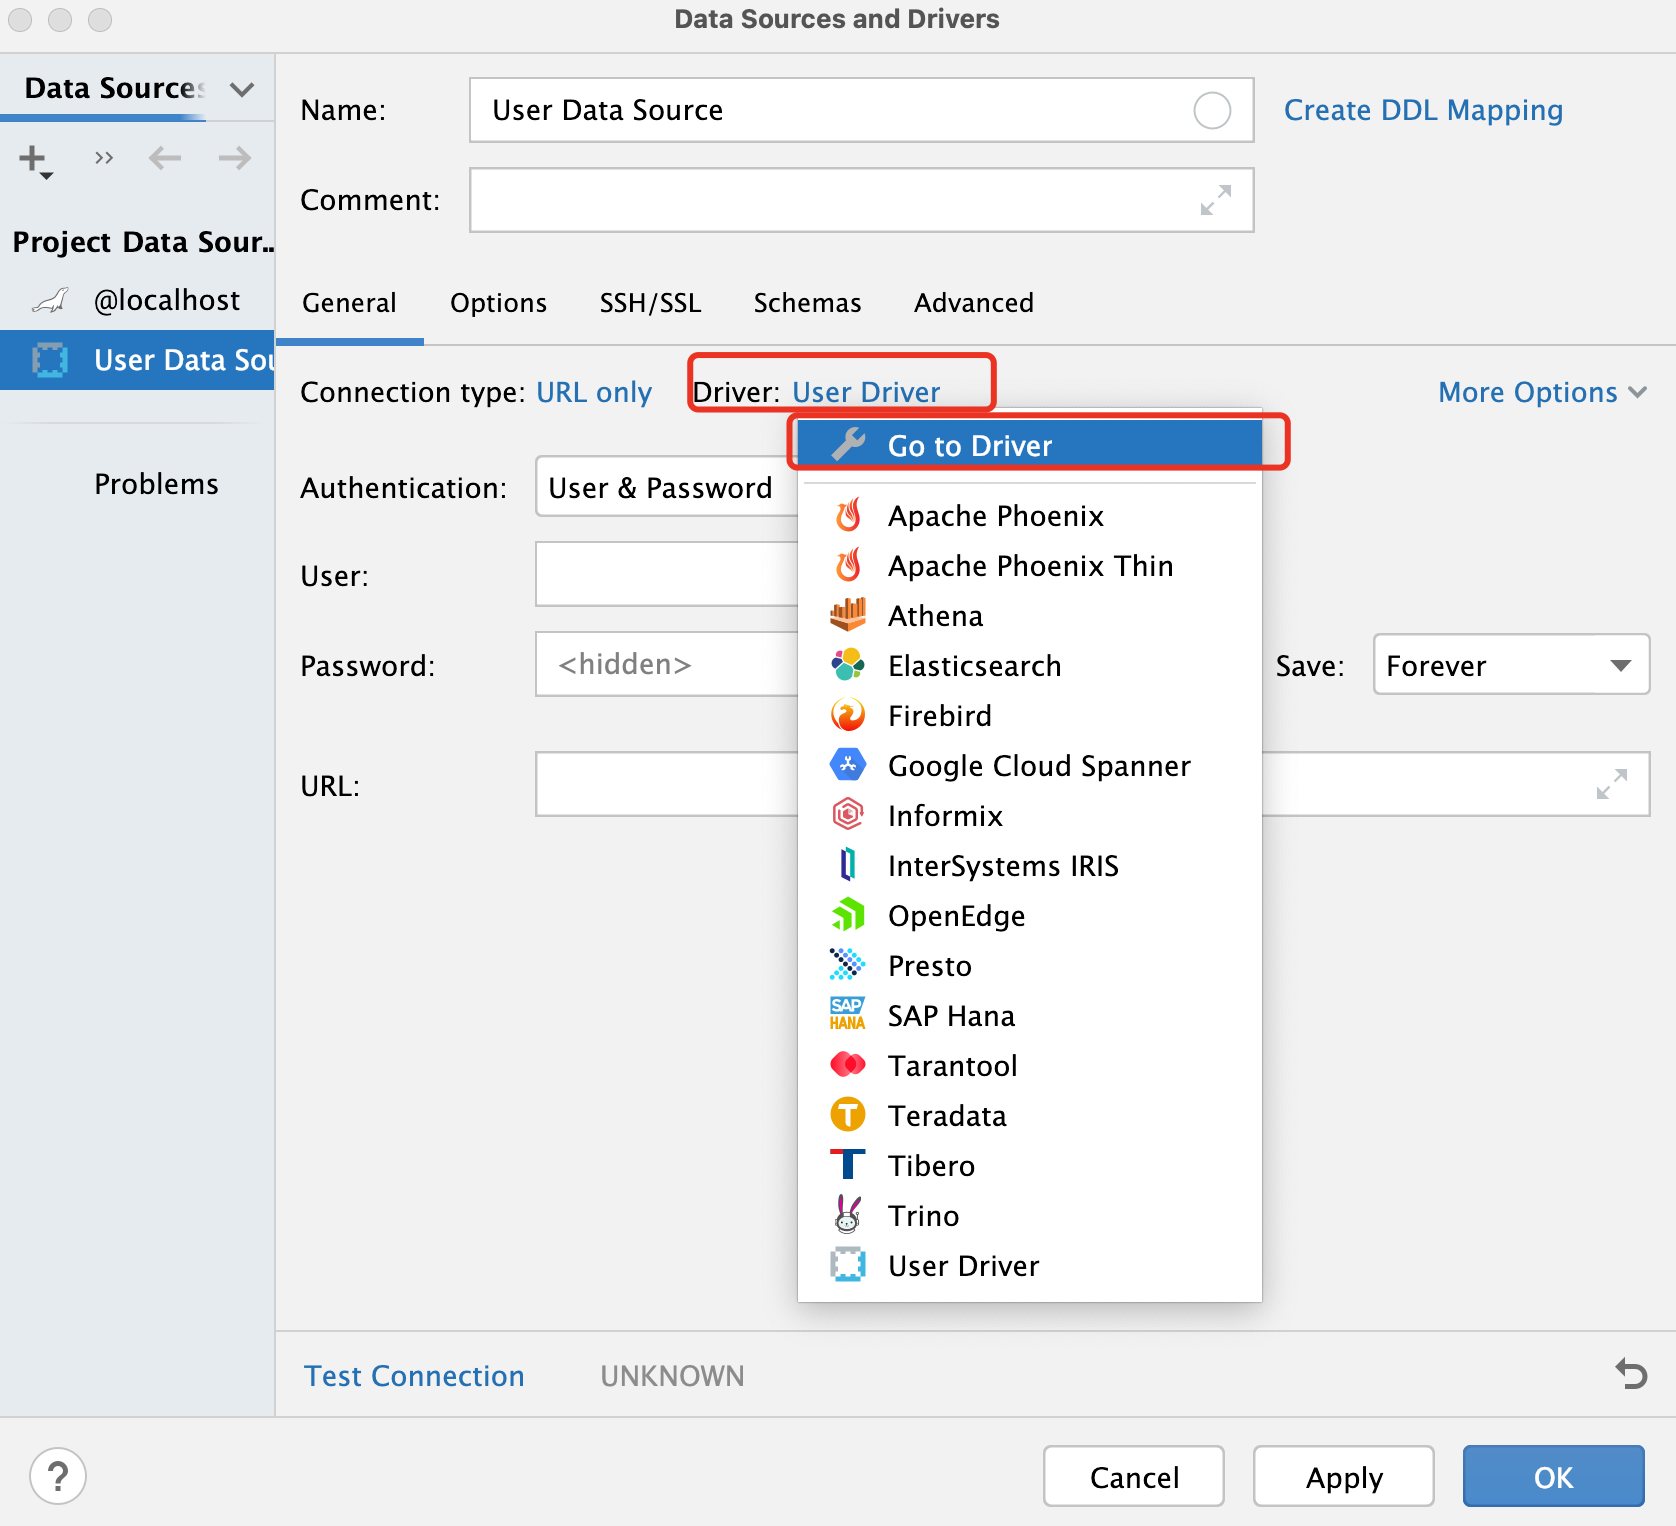Open the Save Forever dropdown
Viewport: 1676px width, 1526px height.
[x=1511, y=665]
